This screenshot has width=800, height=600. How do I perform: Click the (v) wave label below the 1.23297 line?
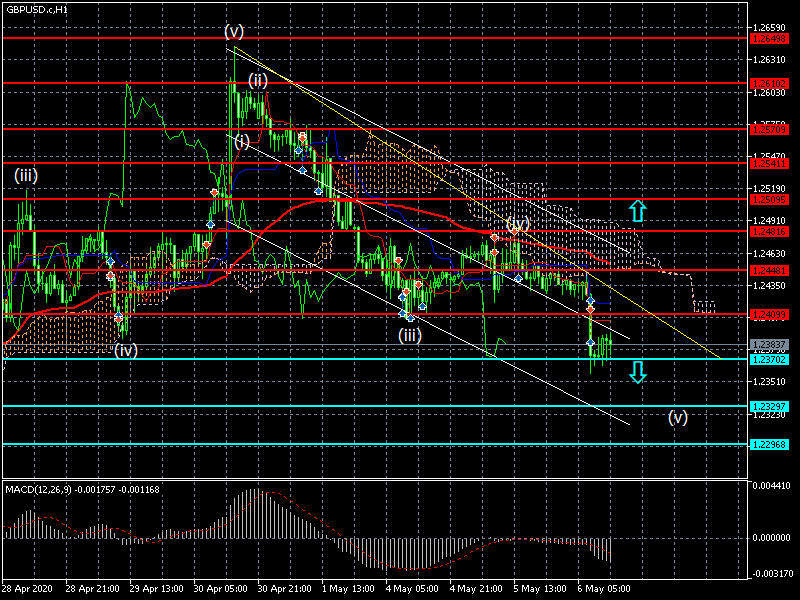[678, 417]
